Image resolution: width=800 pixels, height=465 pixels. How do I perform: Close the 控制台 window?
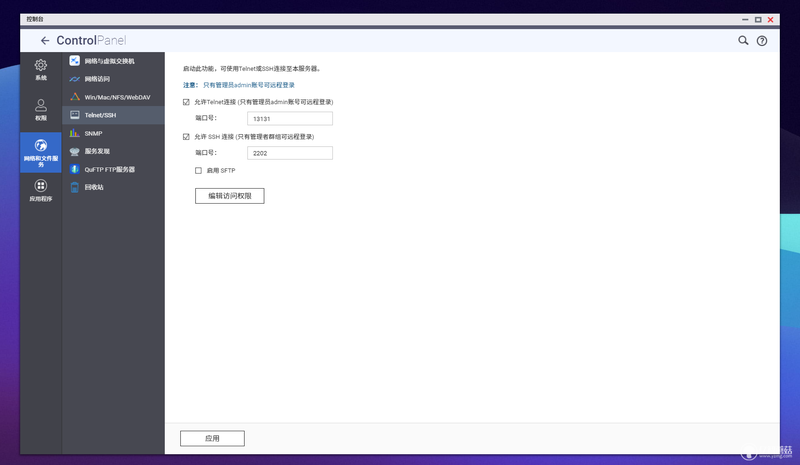[x=771, y=19]
